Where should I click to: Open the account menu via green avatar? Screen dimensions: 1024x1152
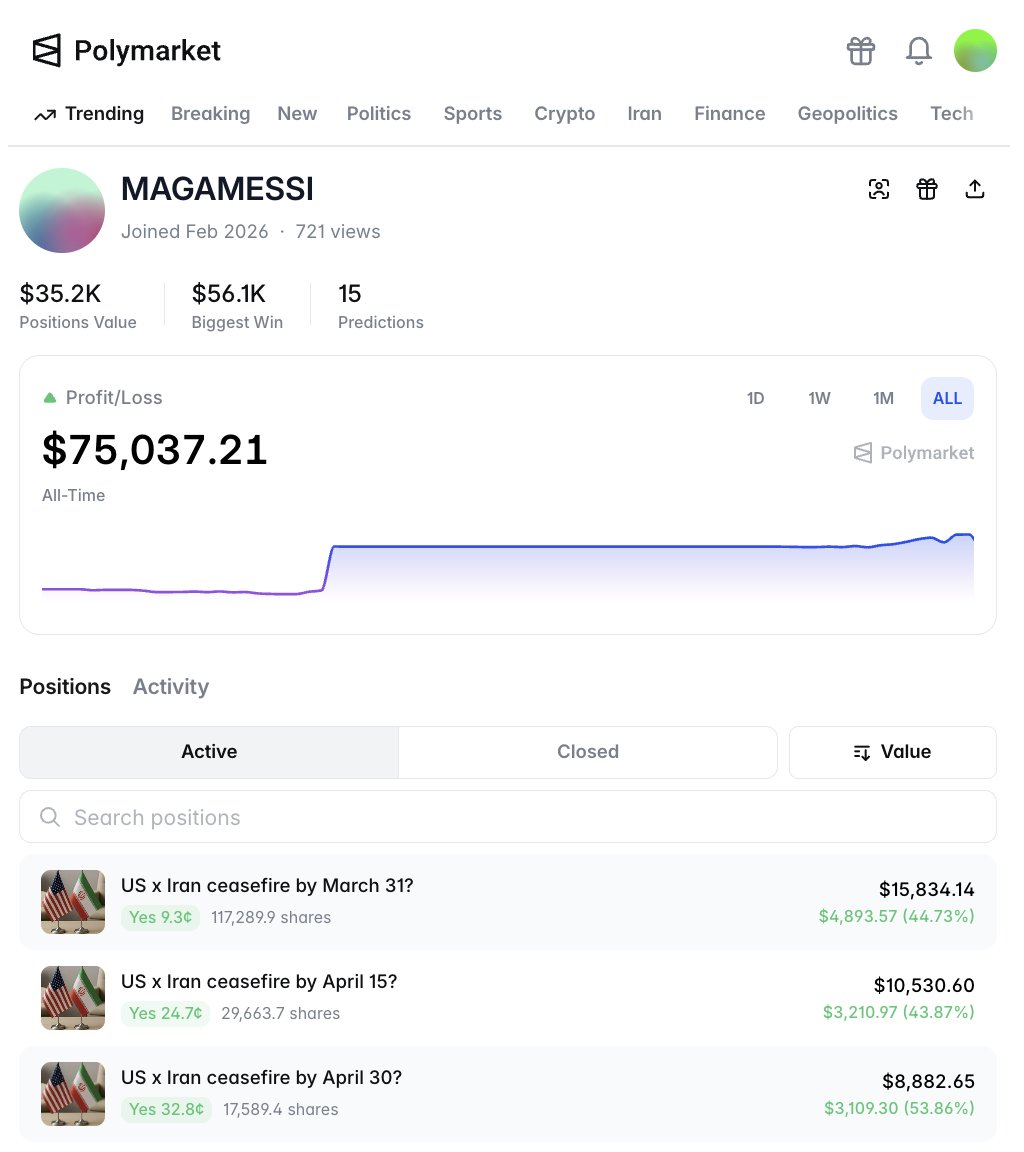[975, 50]
